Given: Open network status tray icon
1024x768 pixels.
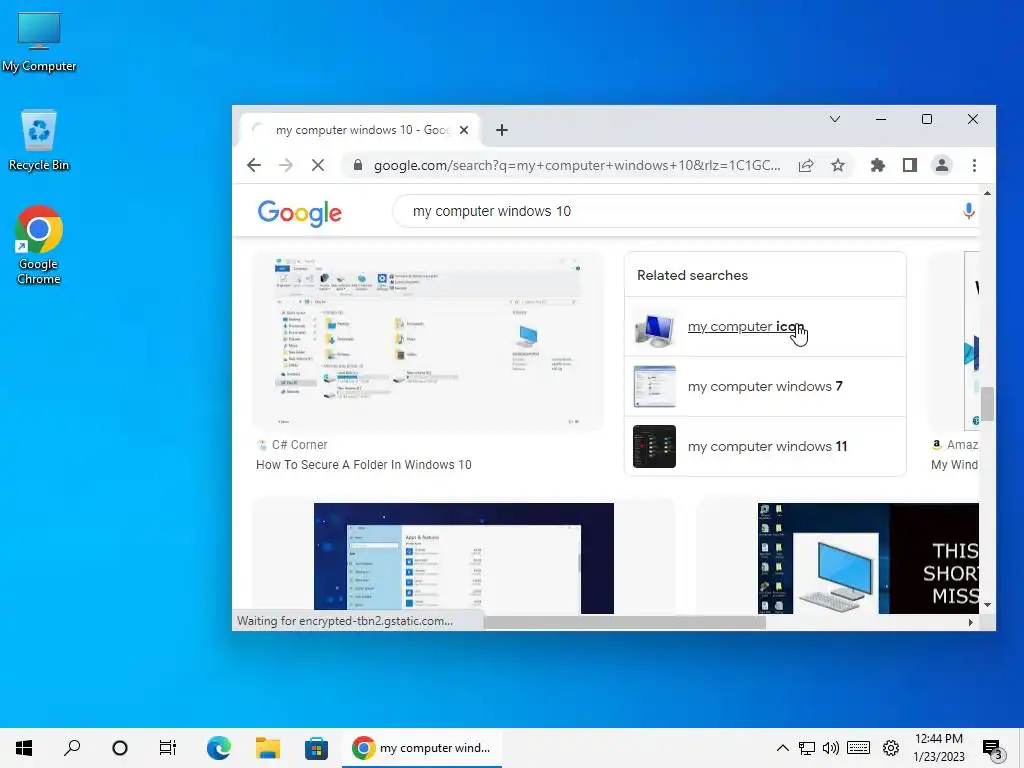Looking at the screenshot, I should coord(807,748).
